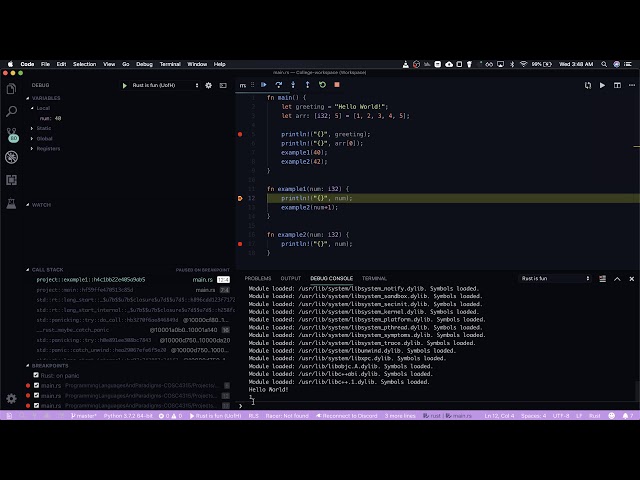The height and width of the screenshot is (480, 640).
Task: Split the editor to the side
Action: [617, 85]
